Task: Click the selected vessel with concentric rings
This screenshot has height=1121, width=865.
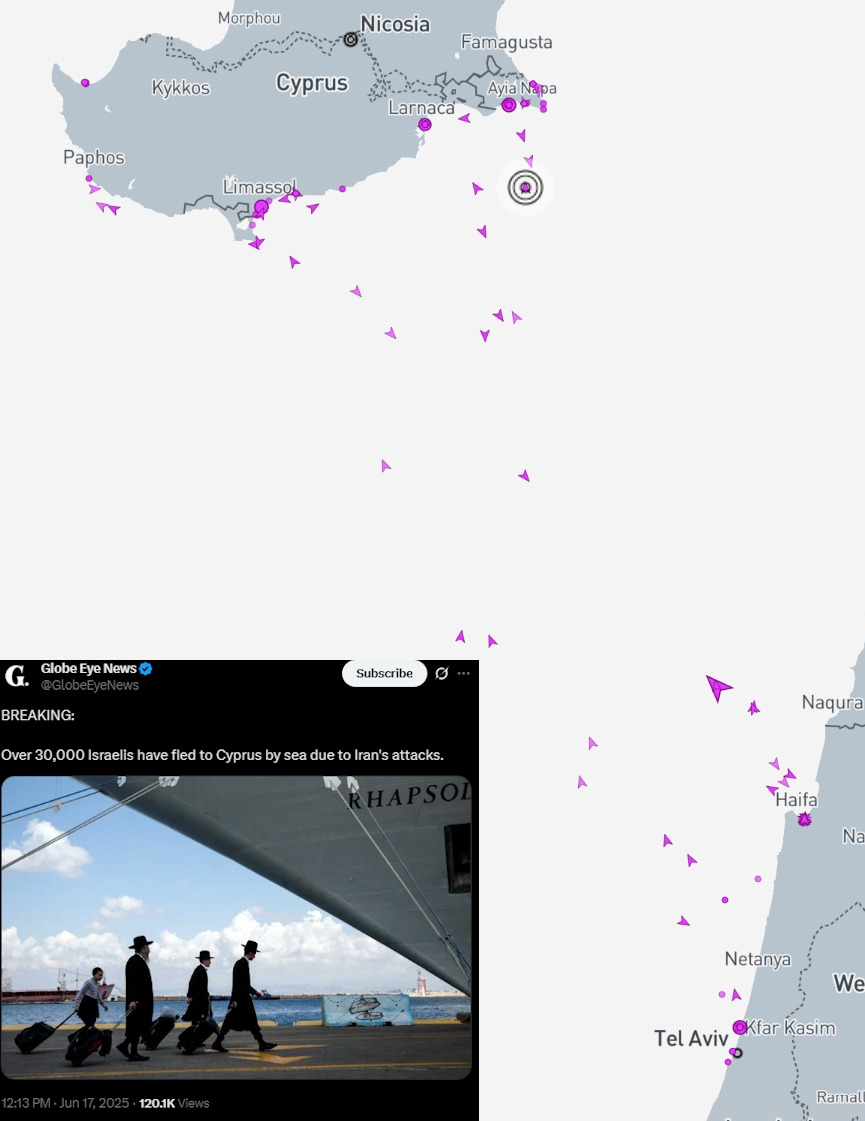Action: 525,188
